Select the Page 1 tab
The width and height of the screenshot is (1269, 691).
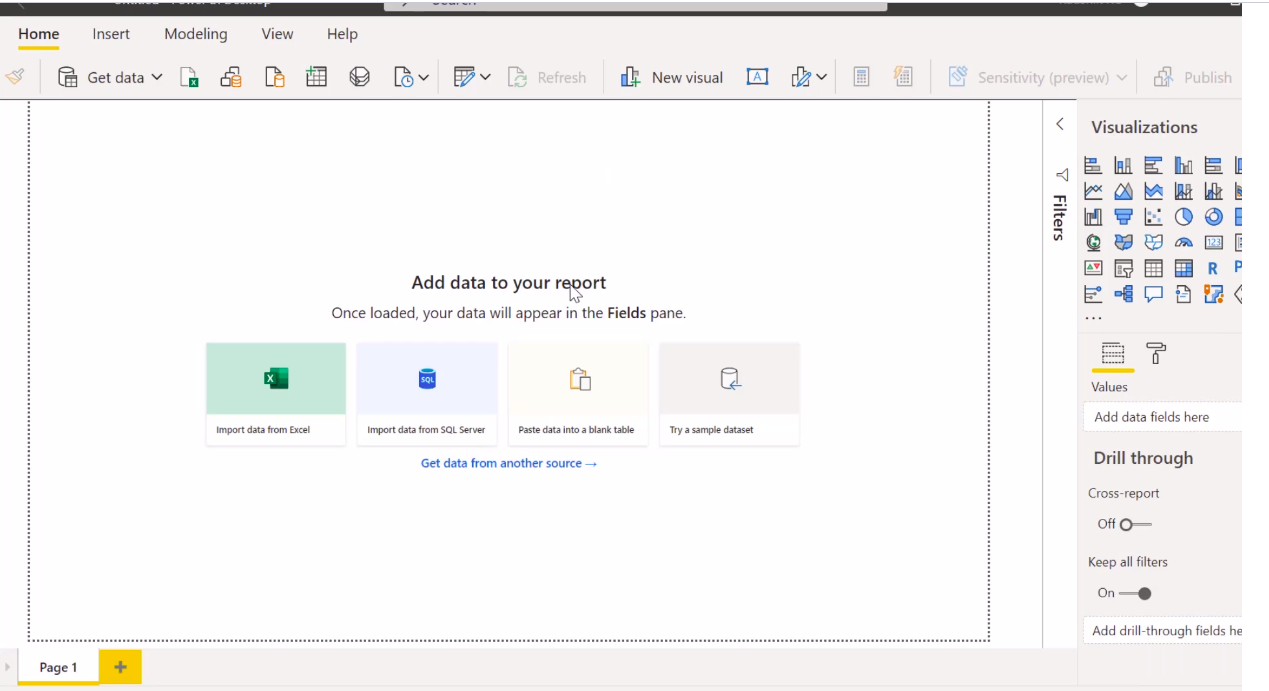coord(58,667)
